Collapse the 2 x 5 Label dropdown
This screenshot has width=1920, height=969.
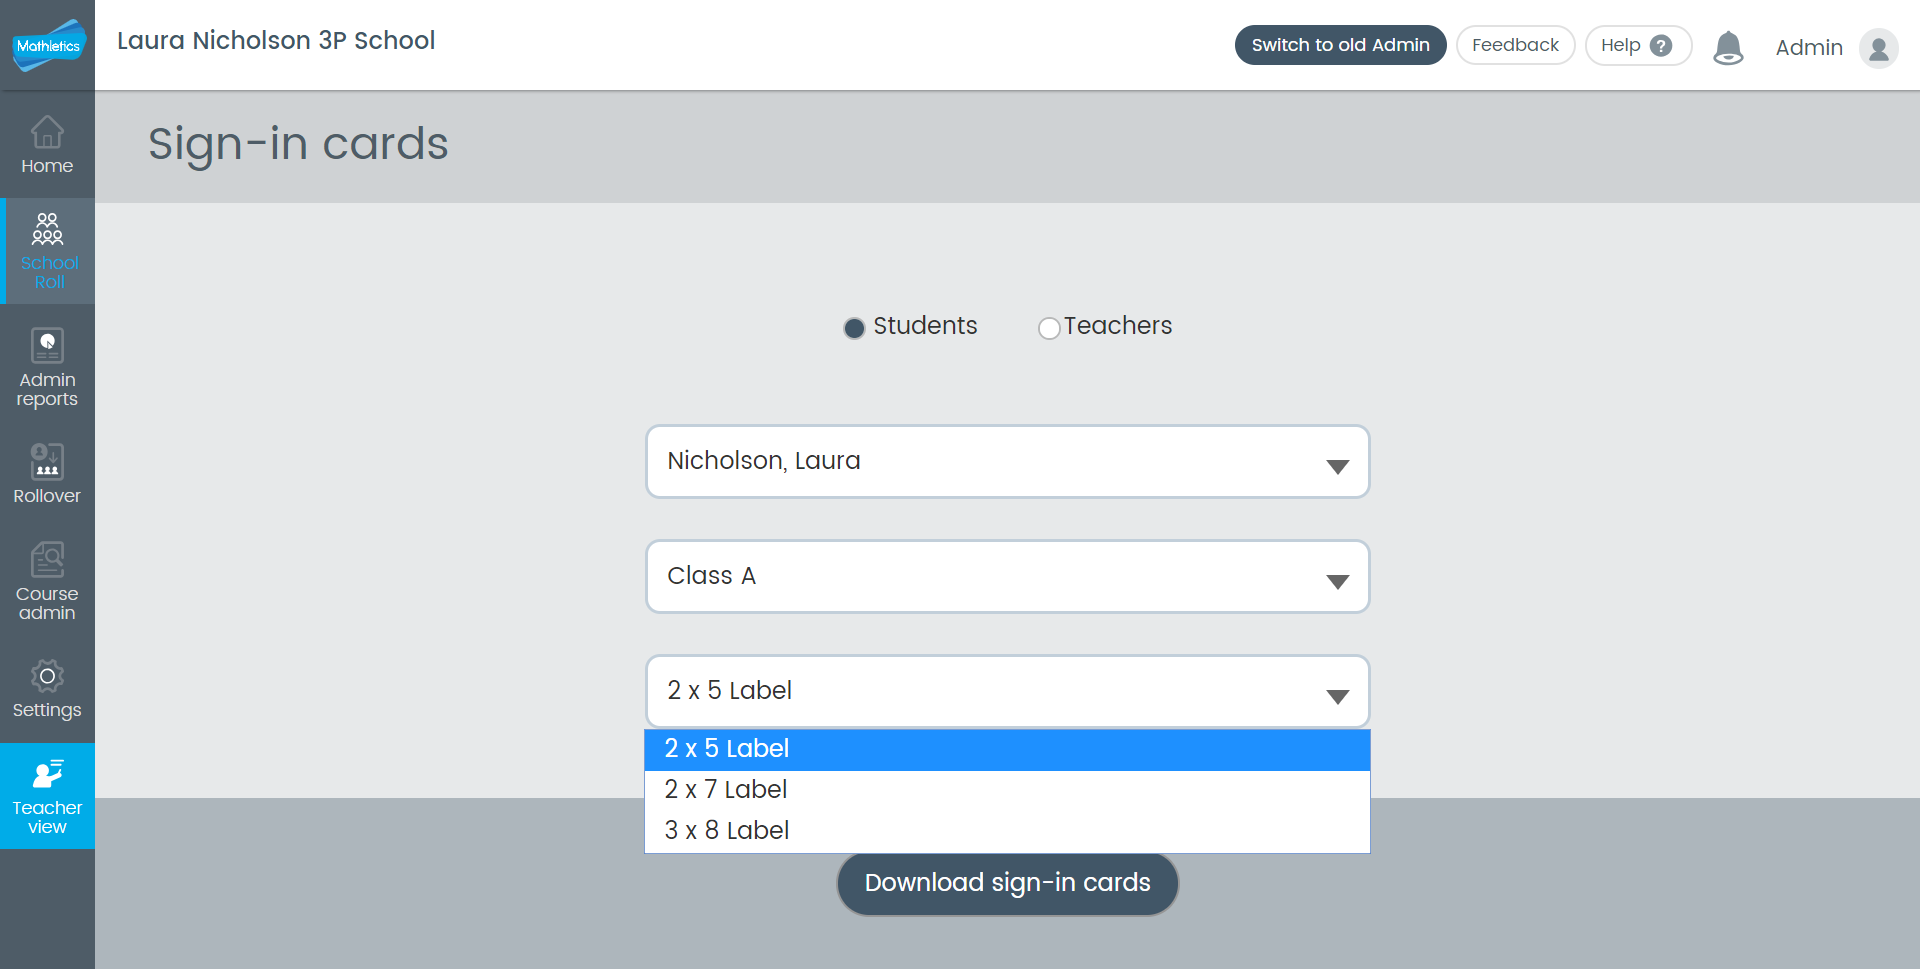click(x=1007, y=691)
